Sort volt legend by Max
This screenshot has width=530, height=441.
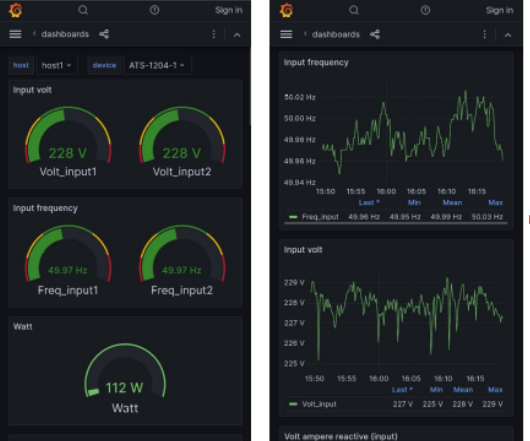[495, 390]
